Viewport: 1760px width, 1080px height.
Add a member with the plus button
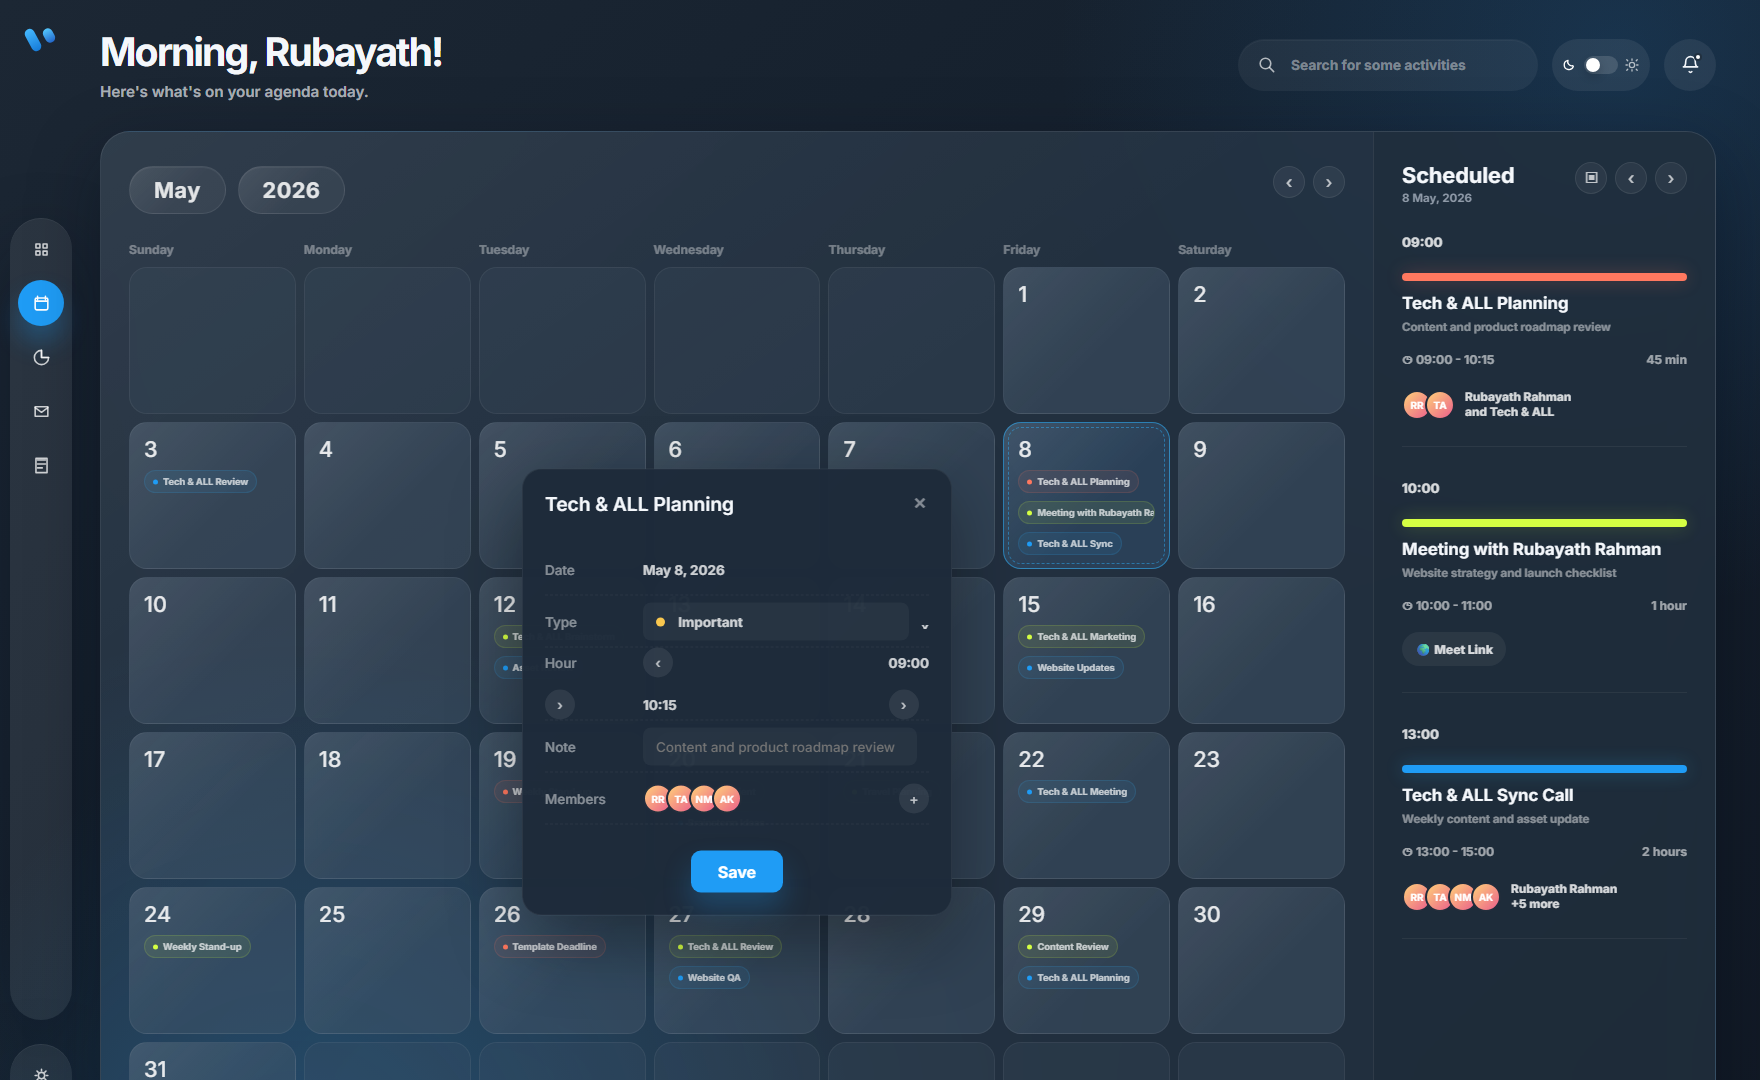tap(914, 799)
